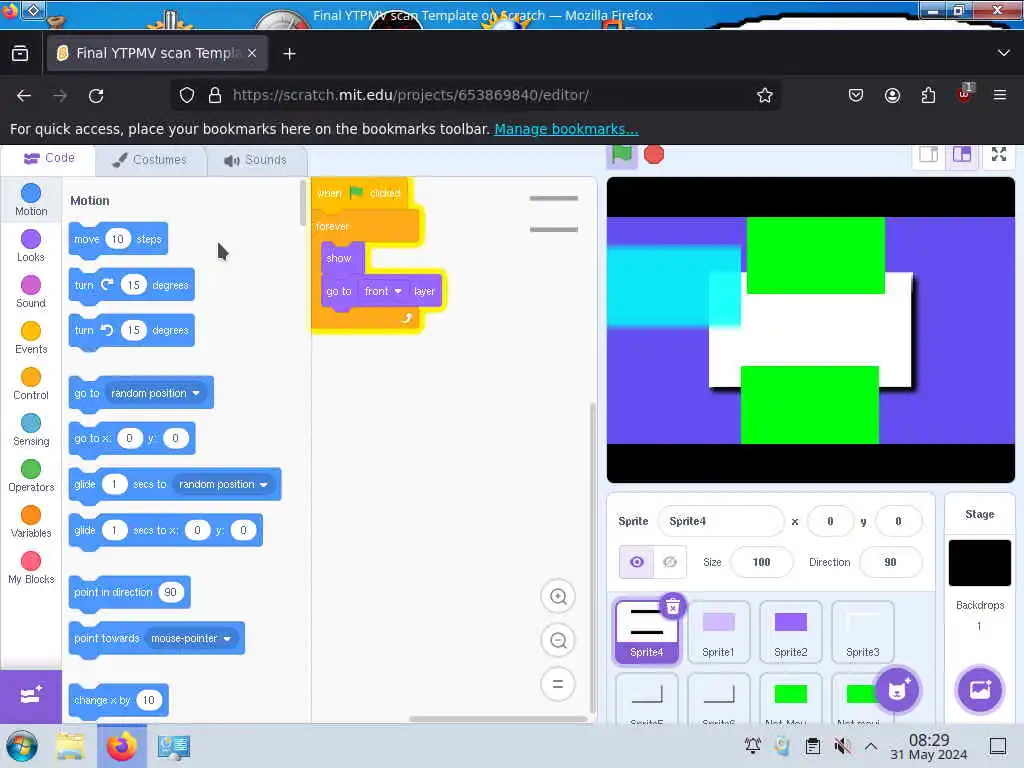The height and width of the screenshot is (768, 1024).
Task: Open the Control blocks category
Action: [31, 384]
